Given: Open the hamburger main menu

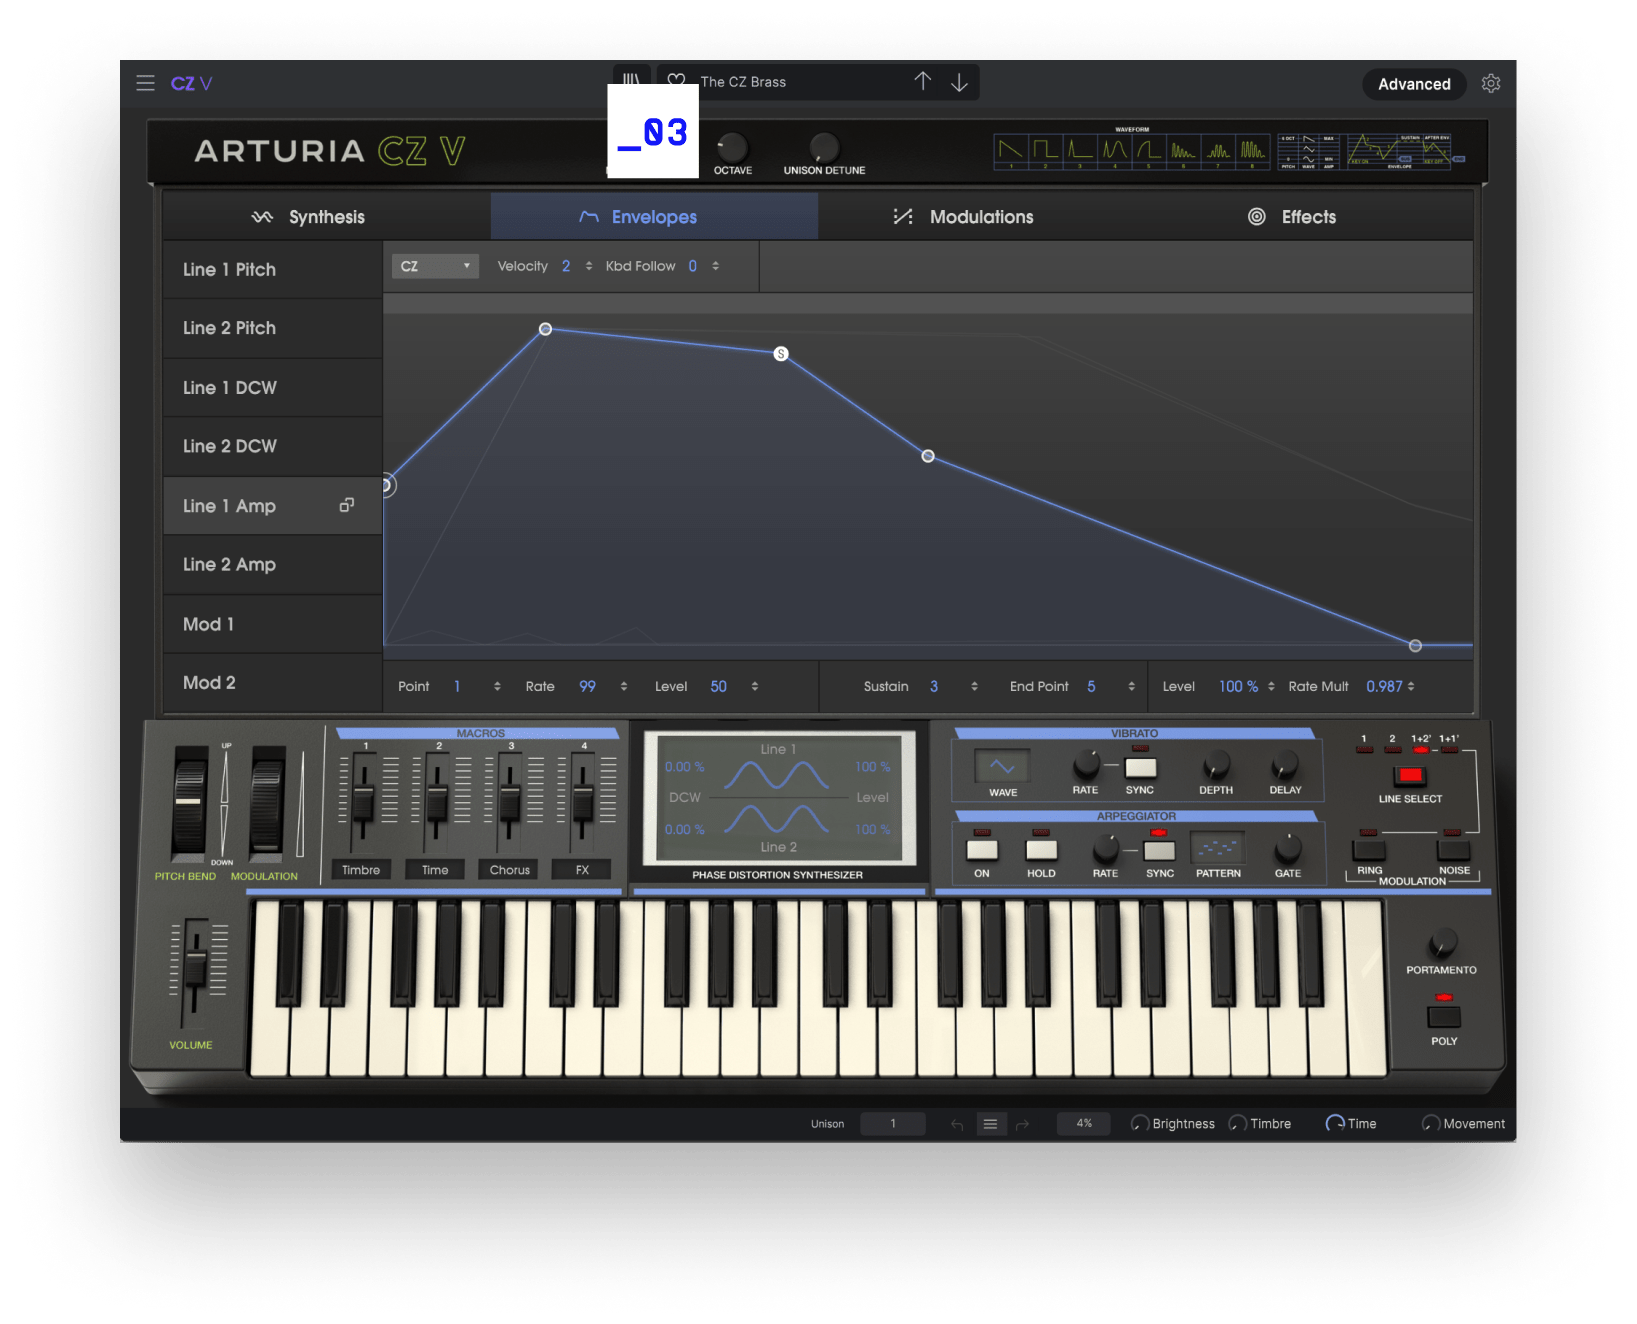Looking at the screenshot, I should (145, 83).
